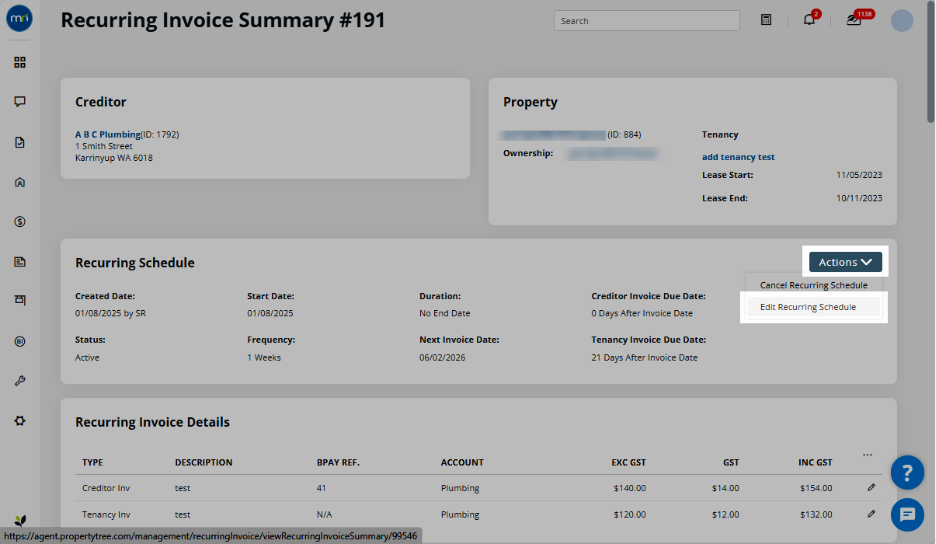Click the Frequency value 1 Weeks
Image resolution: width=936 pixels, height=544 pixels.
click(264, 358)
